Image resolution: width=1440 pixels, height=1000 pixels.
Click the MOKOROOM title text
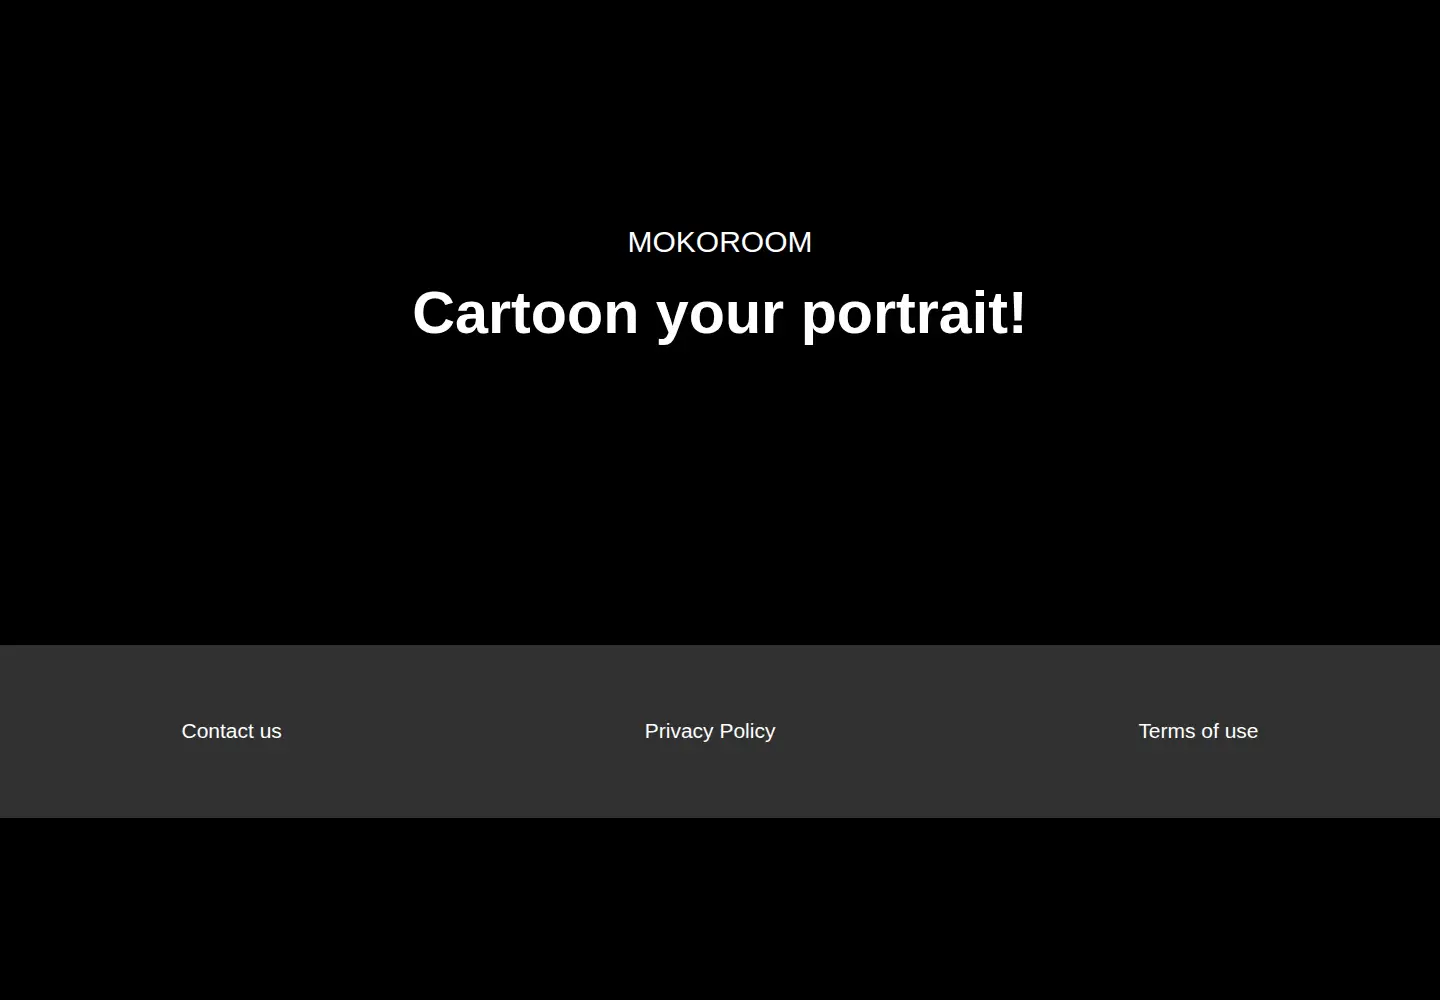click(x=720, y=242)
